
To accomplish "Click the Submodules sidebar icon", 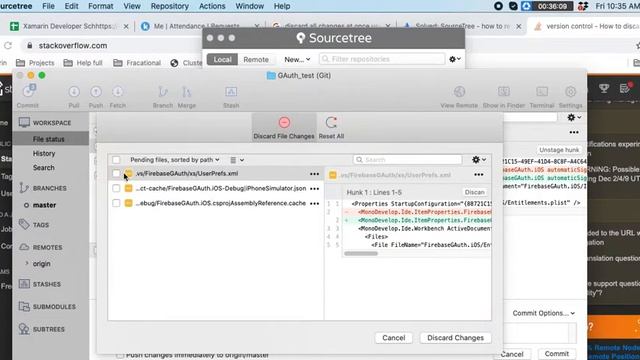I will 24,306.
